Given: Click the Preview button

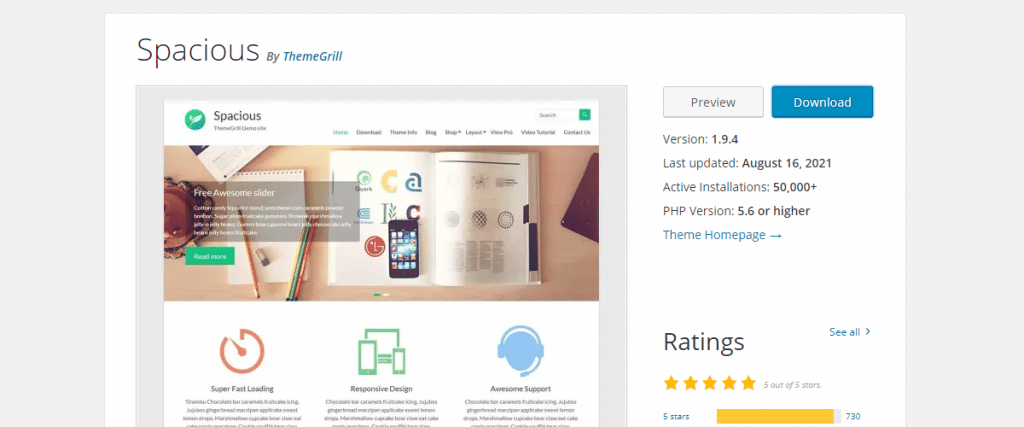Looking at the screenshot, I should (x=713, y=102).
